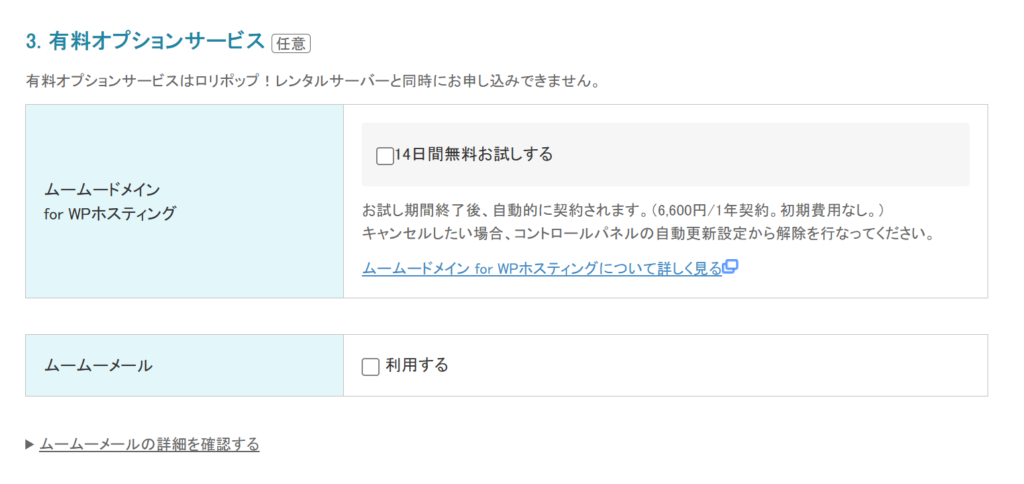Enable the ムームーメール 利用する checkbox
The width and height of the screenshot is (1024, 484).
click(371, 366)
